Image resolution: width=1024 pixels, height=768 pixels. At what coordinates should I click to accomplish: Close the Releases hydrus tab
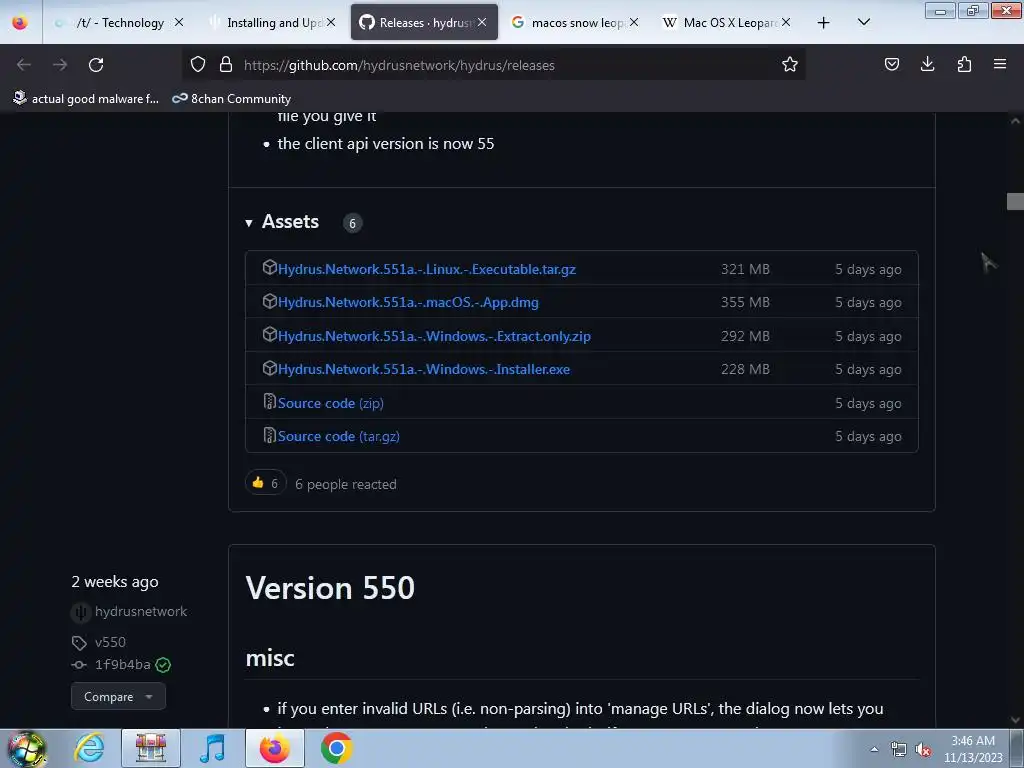click(x=482, y=22)
